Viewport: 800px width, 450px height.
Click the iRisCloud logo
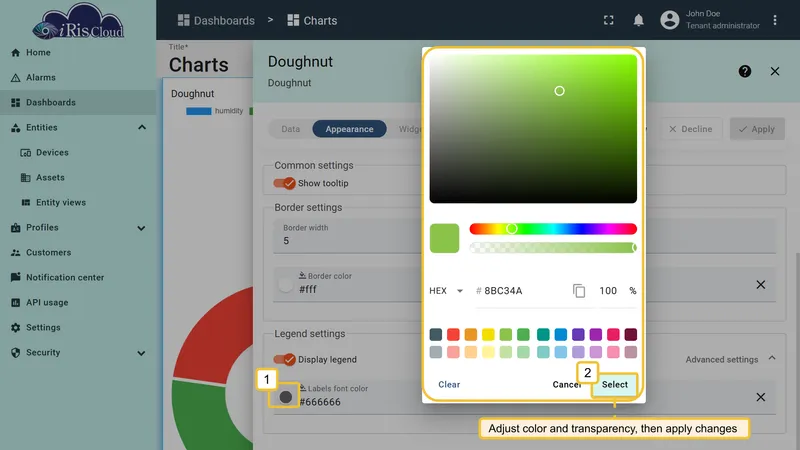point(78,21)
